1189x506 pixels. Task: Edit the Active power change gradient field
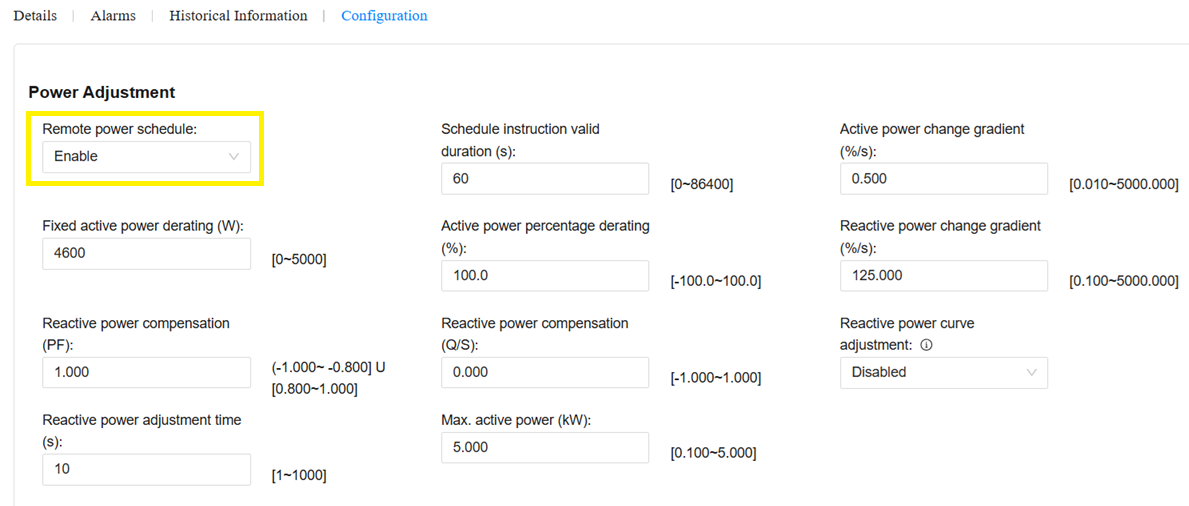coord(943,179)
